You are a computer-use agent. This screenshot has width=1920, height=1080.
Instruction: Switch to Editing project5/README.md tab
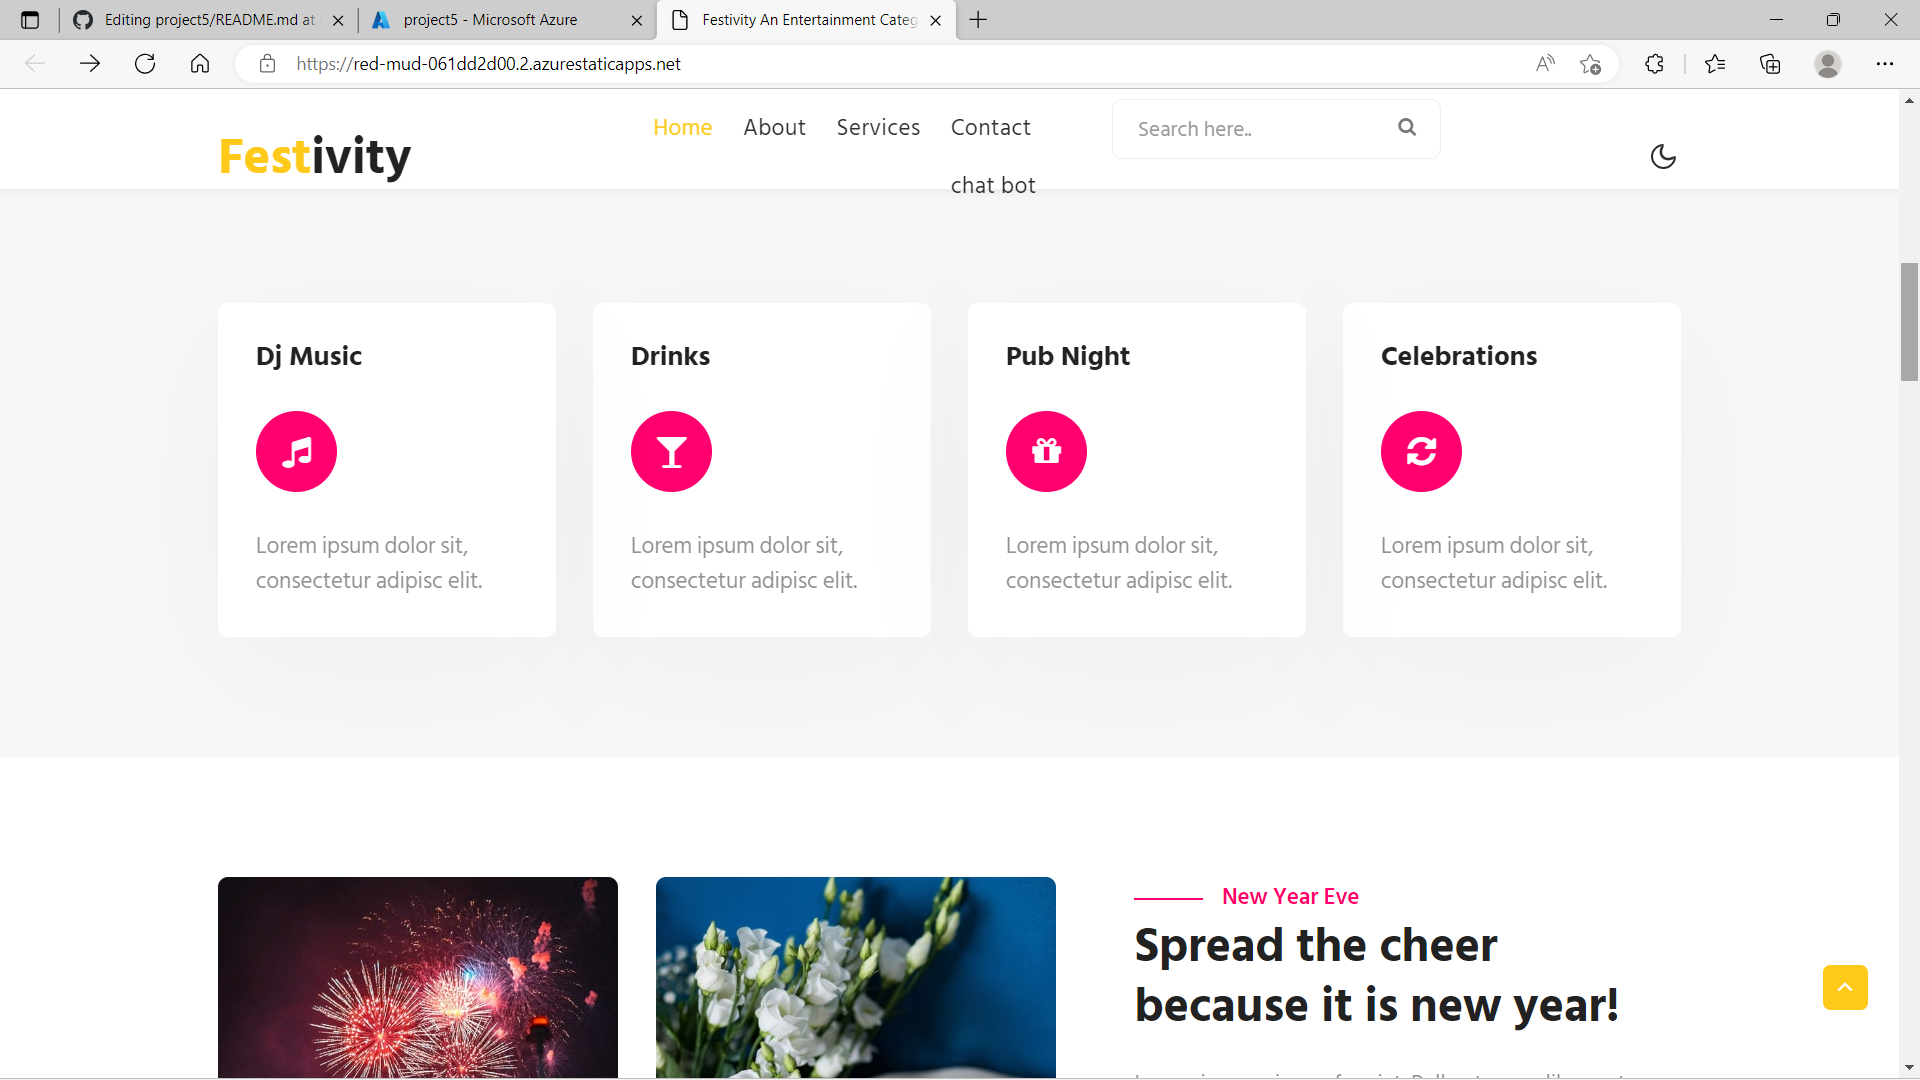[x=210, y=20]
